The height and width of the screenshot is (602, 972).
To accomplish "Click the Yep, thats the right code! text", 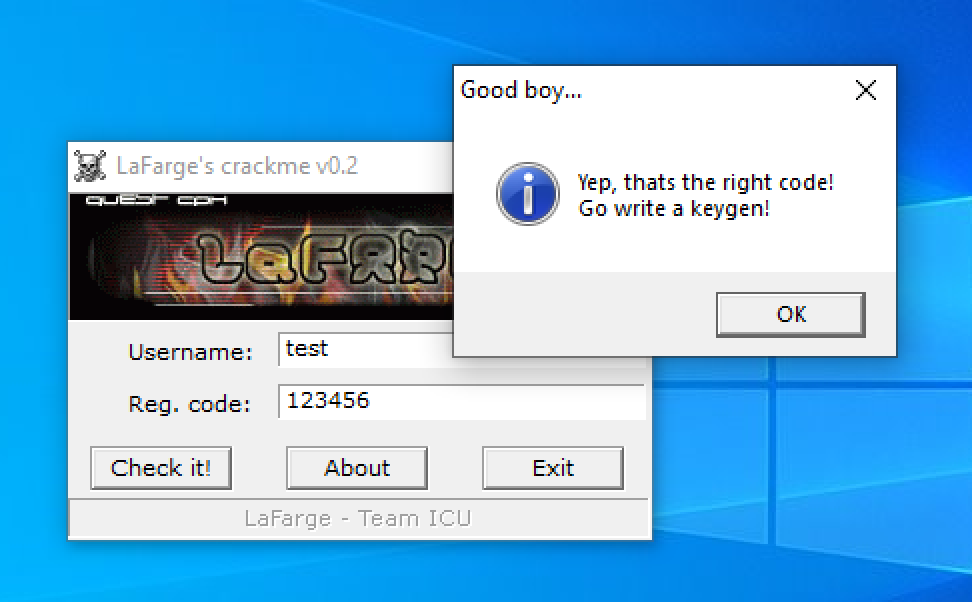I will click(x=705, y=183).
